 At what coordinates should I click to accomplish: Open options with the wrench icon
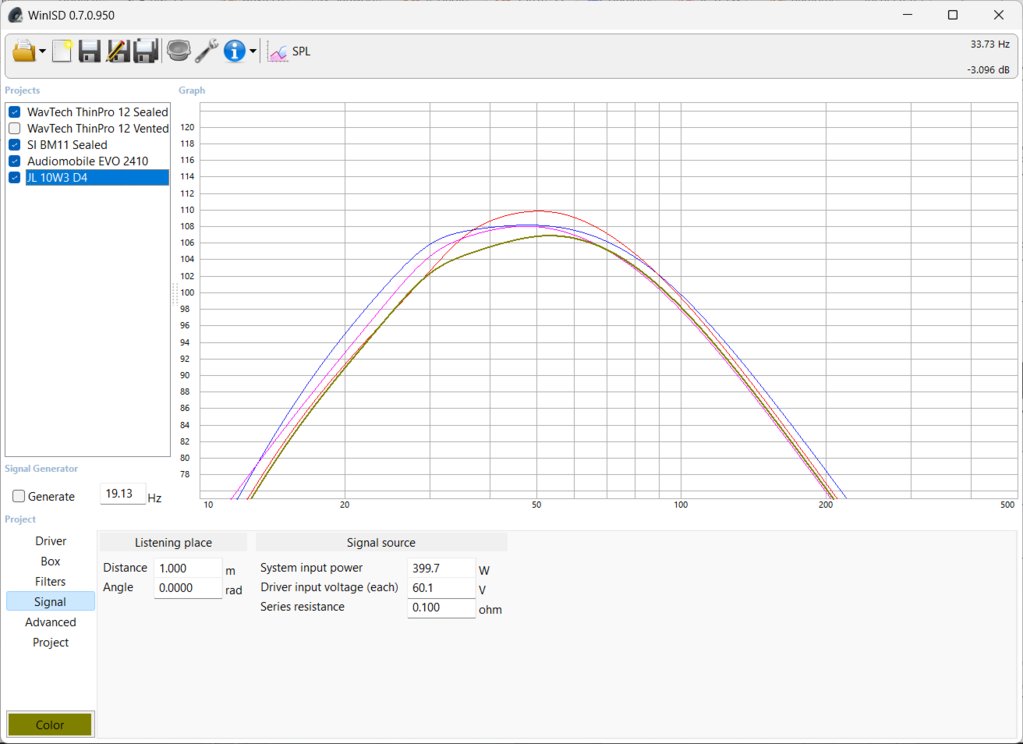tap(207, 51)
